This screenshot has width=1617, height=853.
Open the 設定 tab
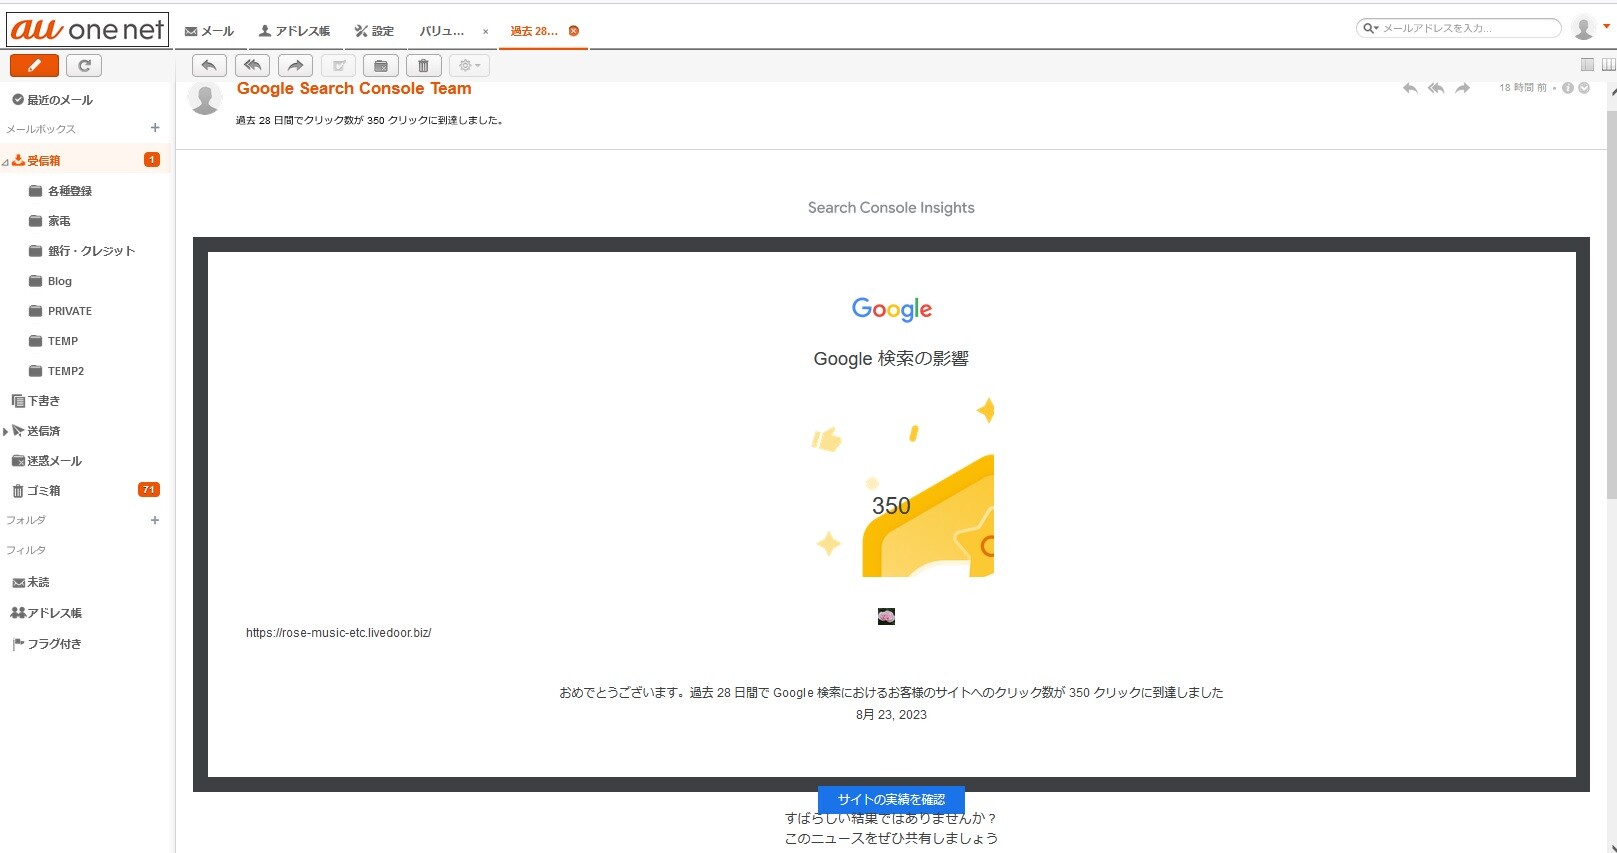(374, 31)
